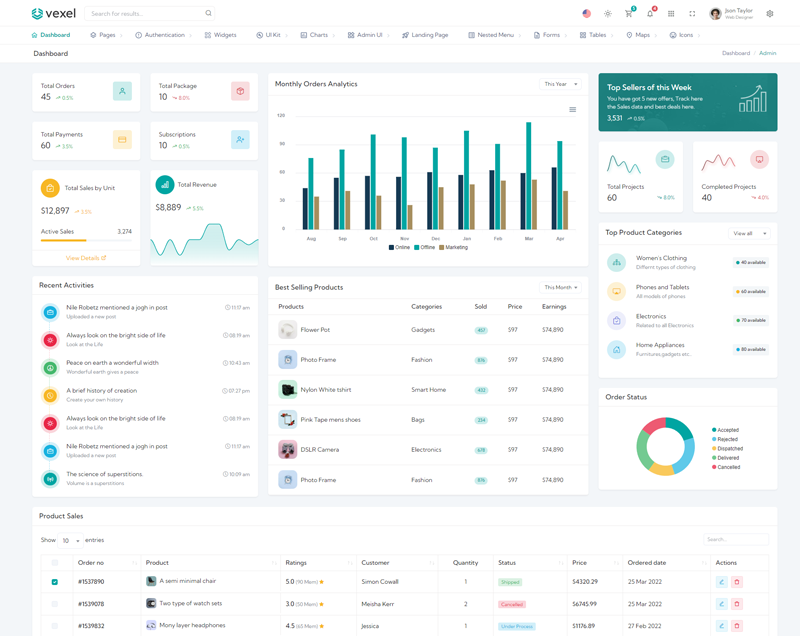Expand the This Month dropdown
Image resolution: width=800 pixels, height=636 pixels.
click(x=560, y=287)
